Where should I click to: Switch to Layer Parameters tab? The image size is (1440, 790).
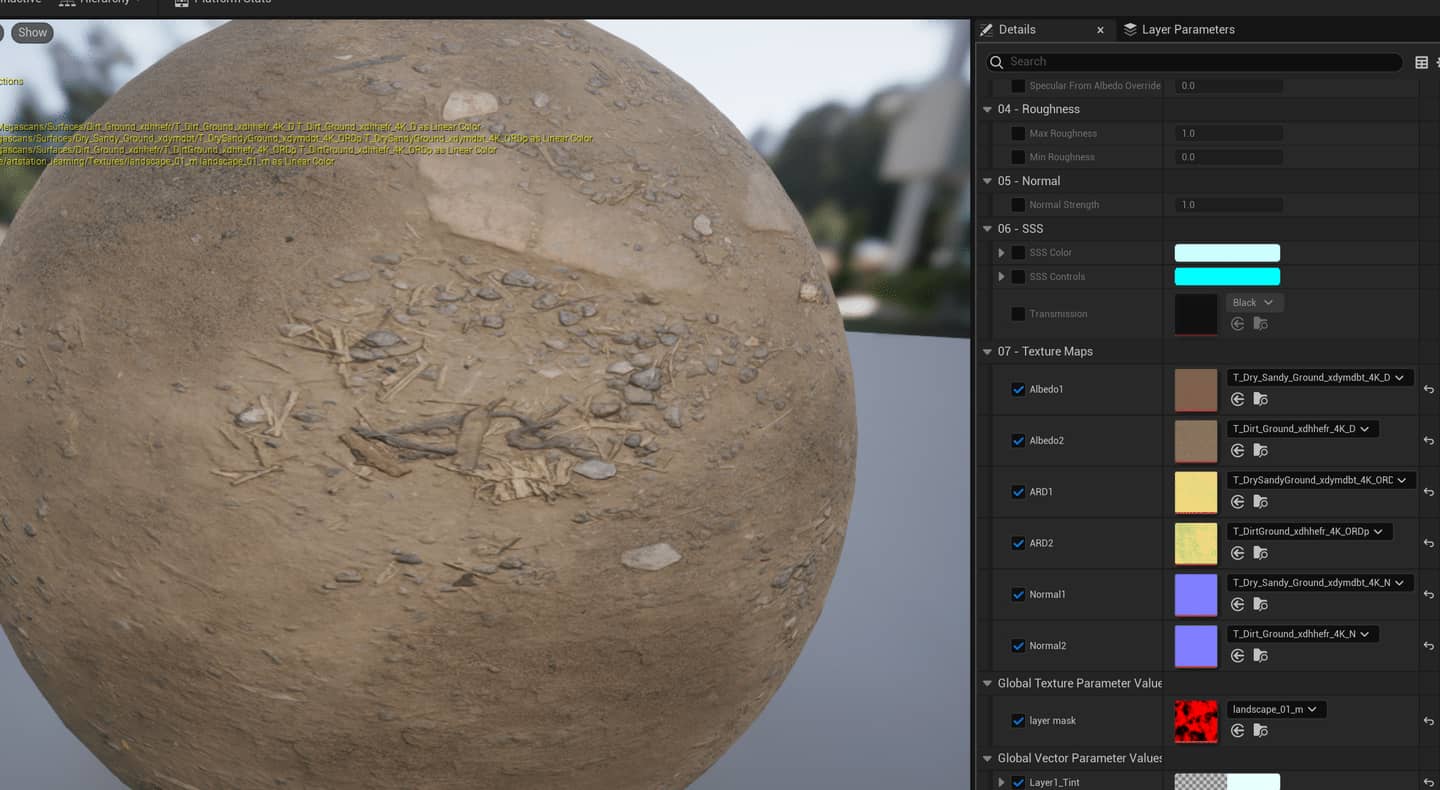1178,30
